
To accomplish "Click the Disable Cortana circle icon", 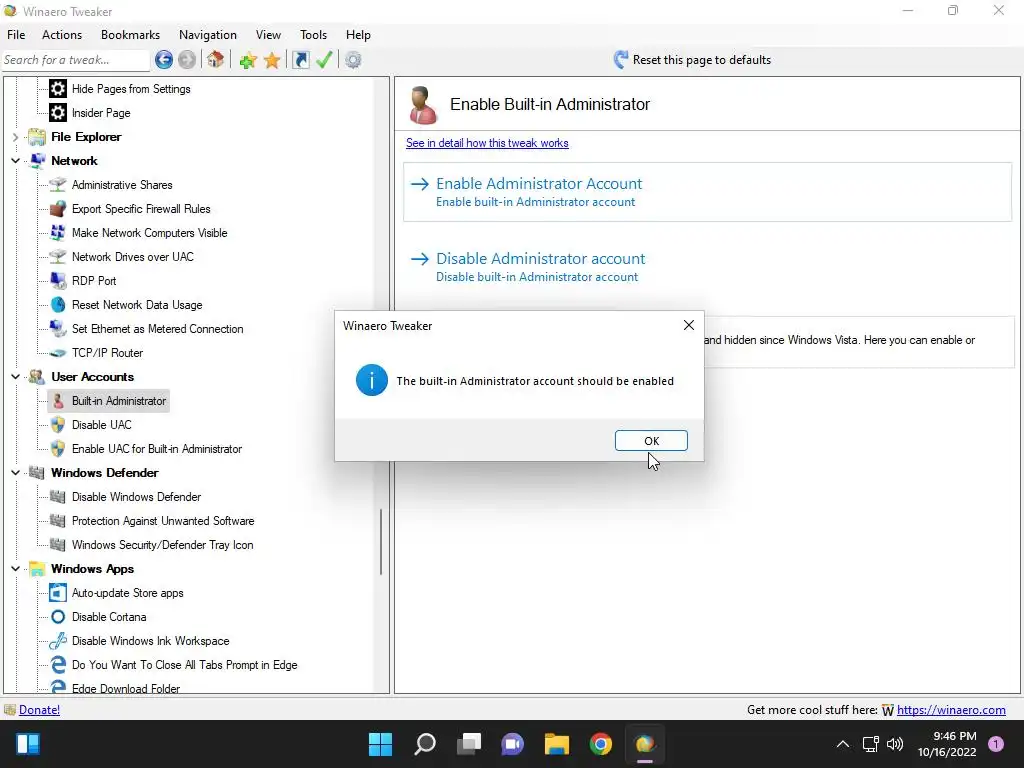I will coord(58,617).
